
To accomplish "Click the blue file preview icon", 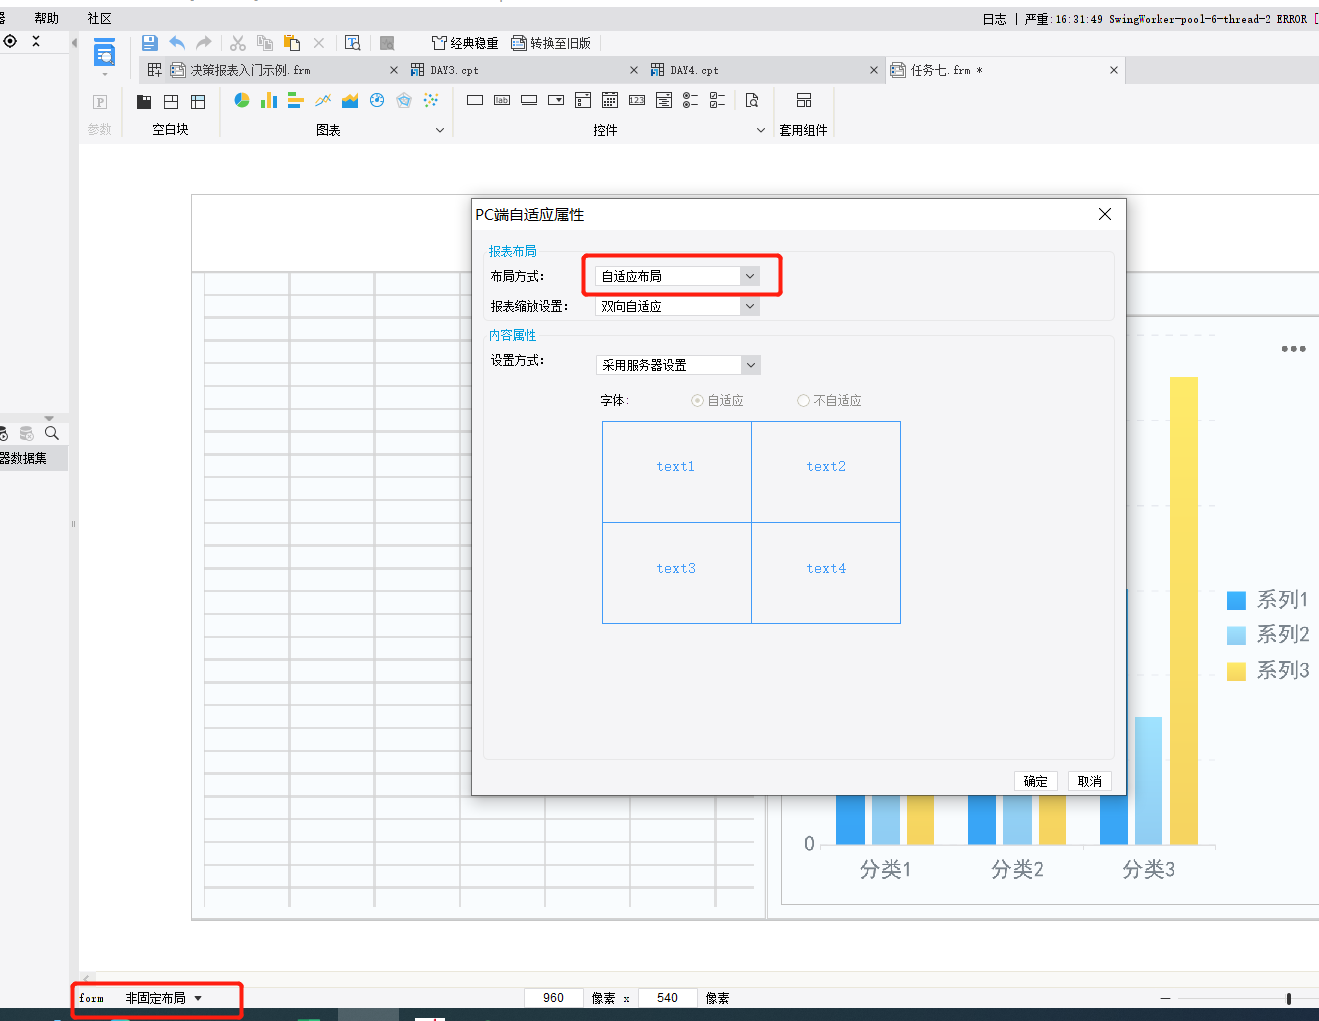I will click(x=104, y=52).
